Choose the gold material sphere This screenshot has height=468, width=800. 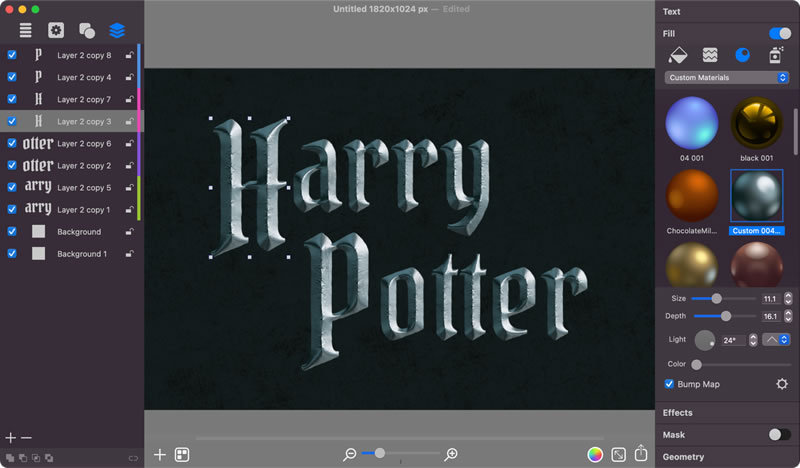[x=691, y=264]
